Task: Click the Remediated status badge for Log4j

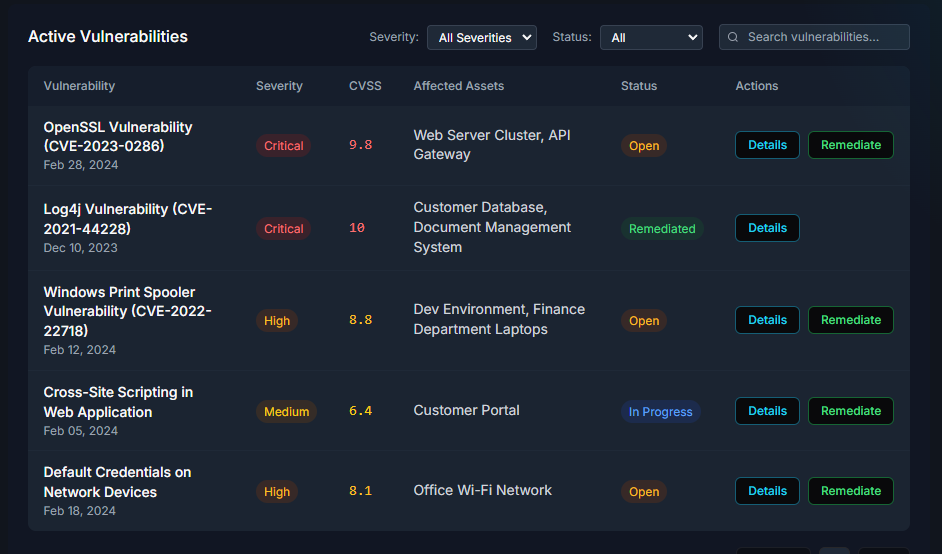Action: (661, 229)
